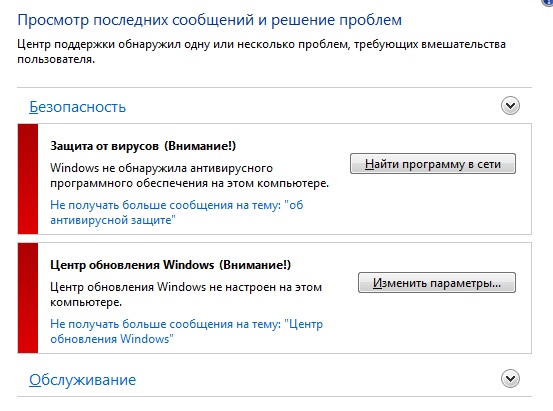
Task: Click the red severity bar beside Защита от вирусов
Action: click(28, 179)
